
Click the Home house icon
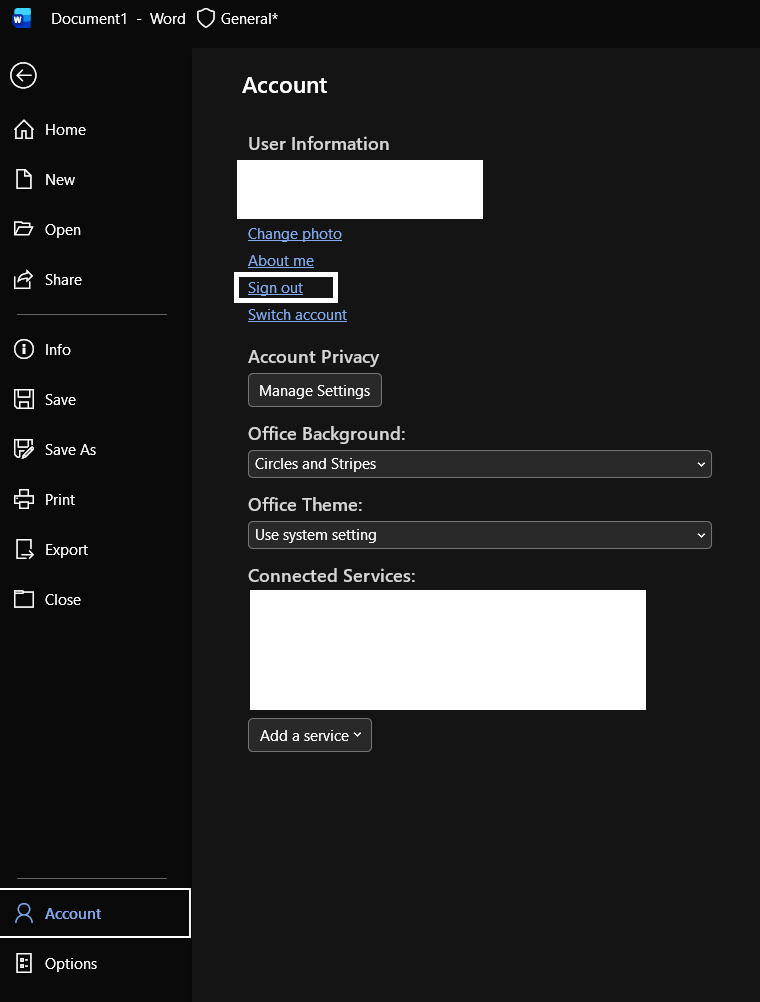click(24, 129)
